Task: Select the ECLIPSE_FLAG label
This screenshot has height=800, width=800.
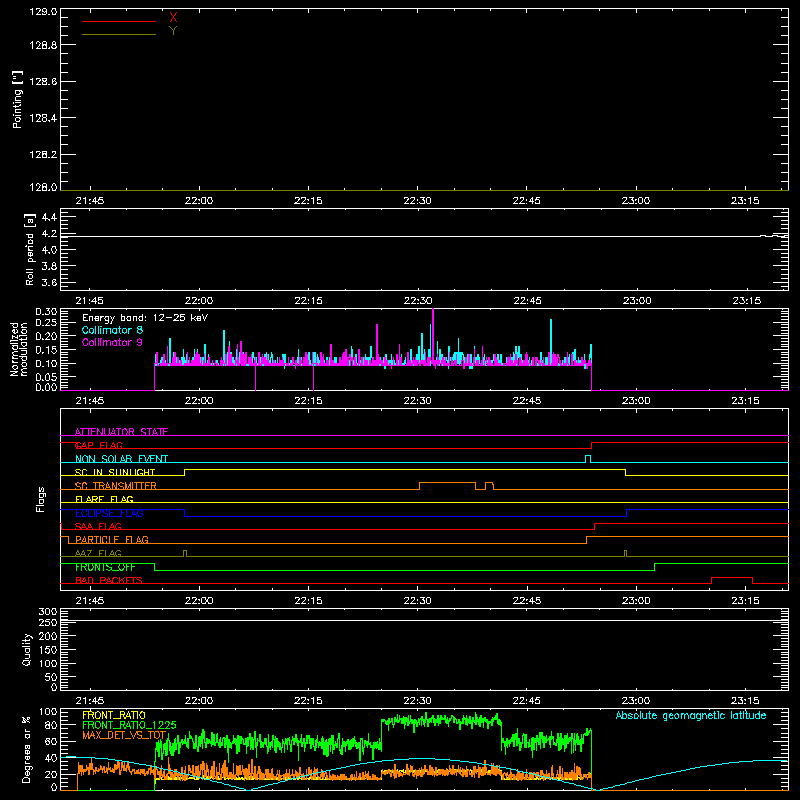Action: pyautogui.click(x=109, y=513)
